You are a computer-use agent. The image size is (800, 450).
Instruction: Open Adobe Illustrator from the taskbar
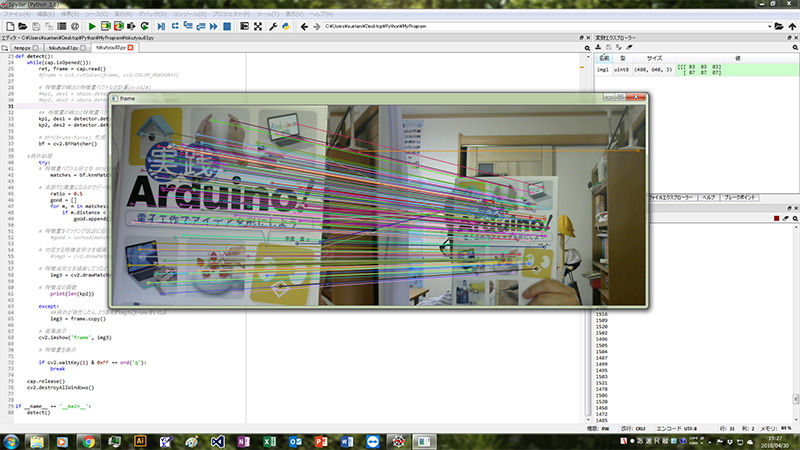[140, 441]
